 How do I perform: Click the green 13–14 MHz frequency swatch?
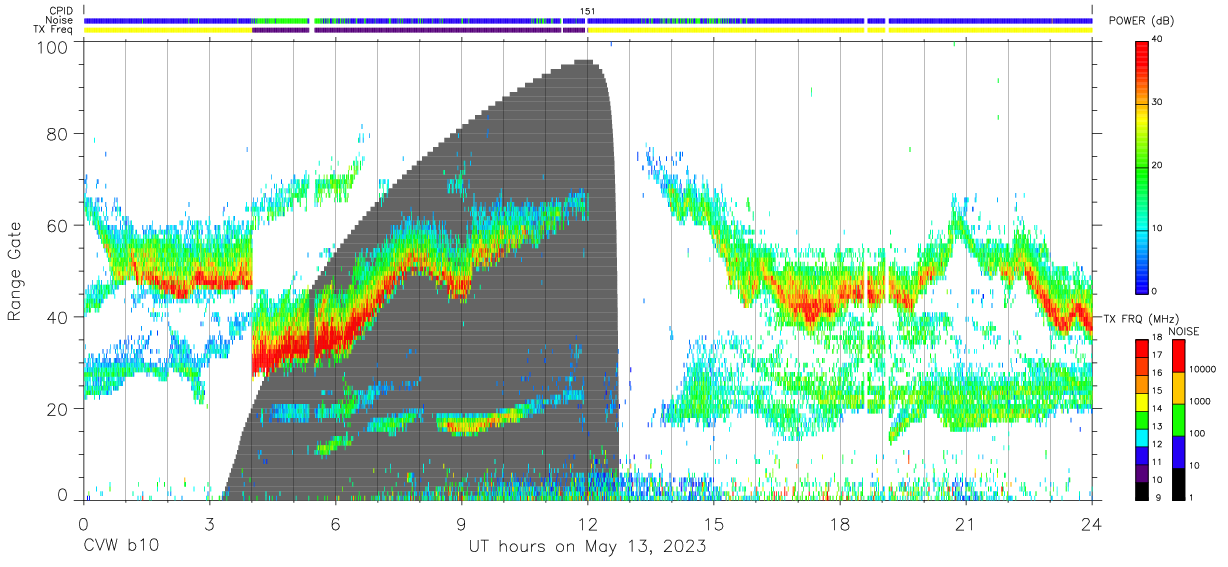(1142, 418)
